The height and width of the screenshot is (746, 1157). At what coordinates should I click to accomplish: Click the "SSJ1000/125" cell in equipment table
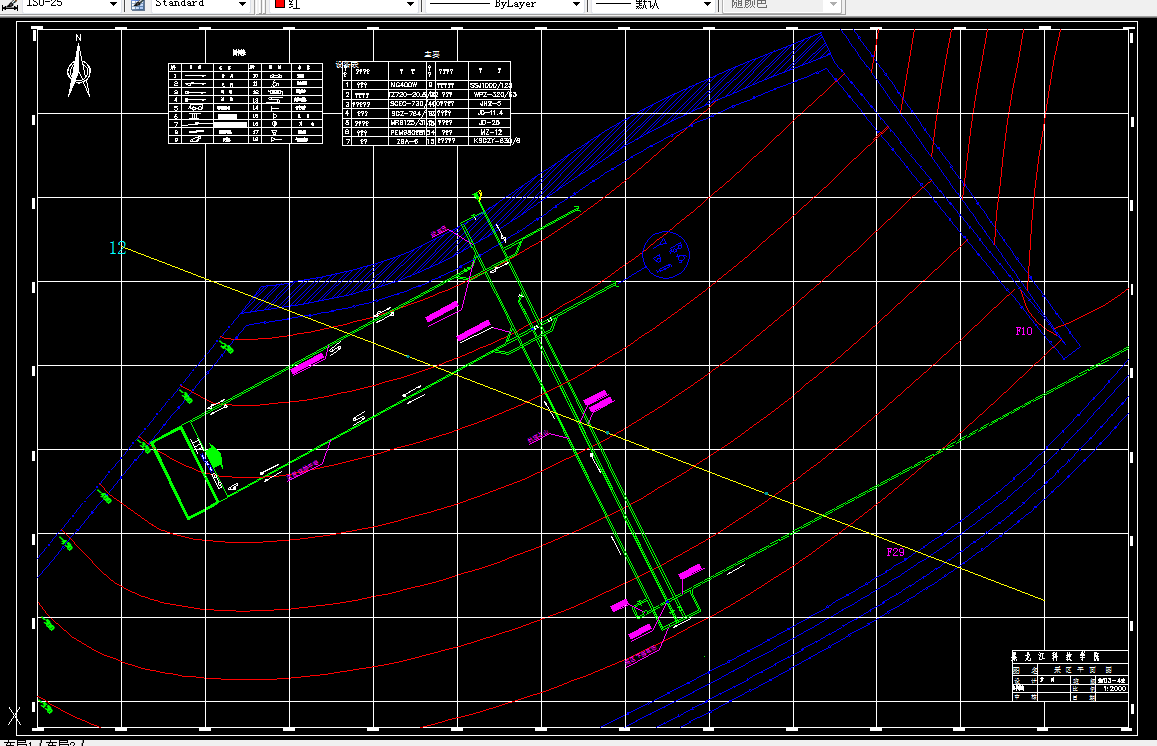pyautogui.click(x=491, y=86)
